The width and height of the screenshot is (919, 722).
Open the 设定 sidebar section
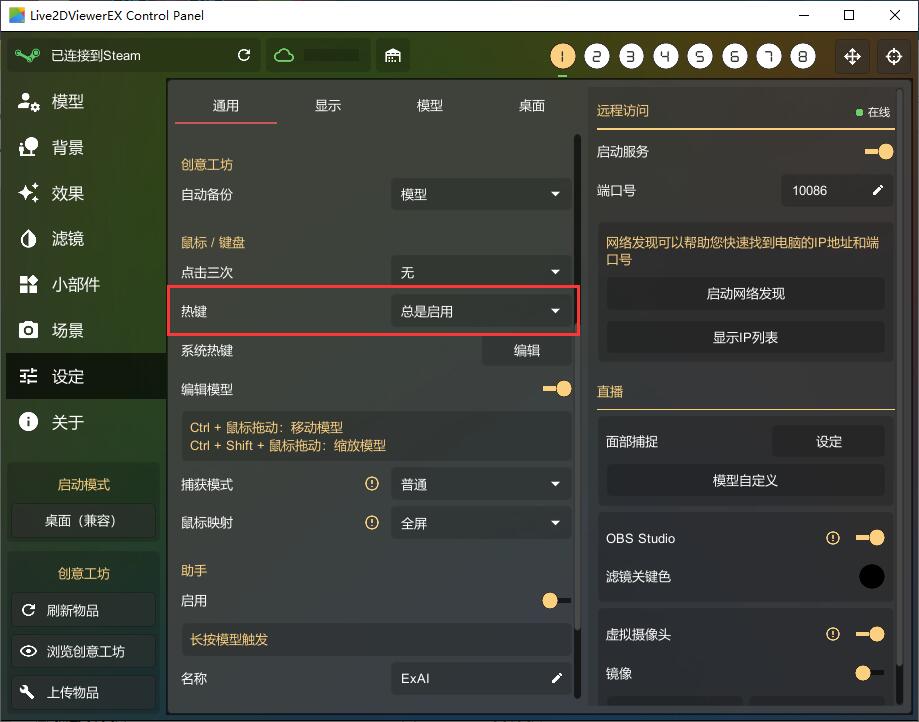(x=86, y=376)
